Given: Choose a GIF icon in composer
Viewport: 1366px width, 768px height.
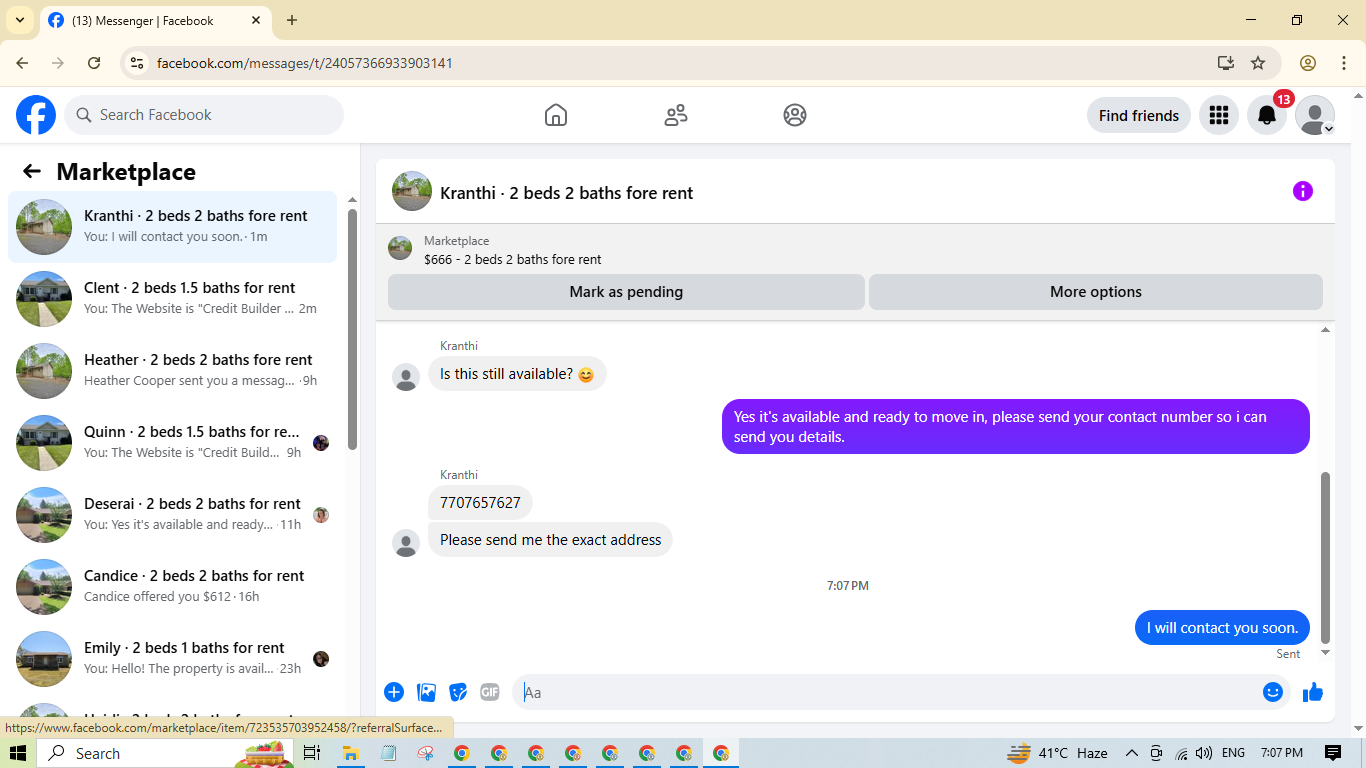Looking at the screenshot, I should 489,692.
